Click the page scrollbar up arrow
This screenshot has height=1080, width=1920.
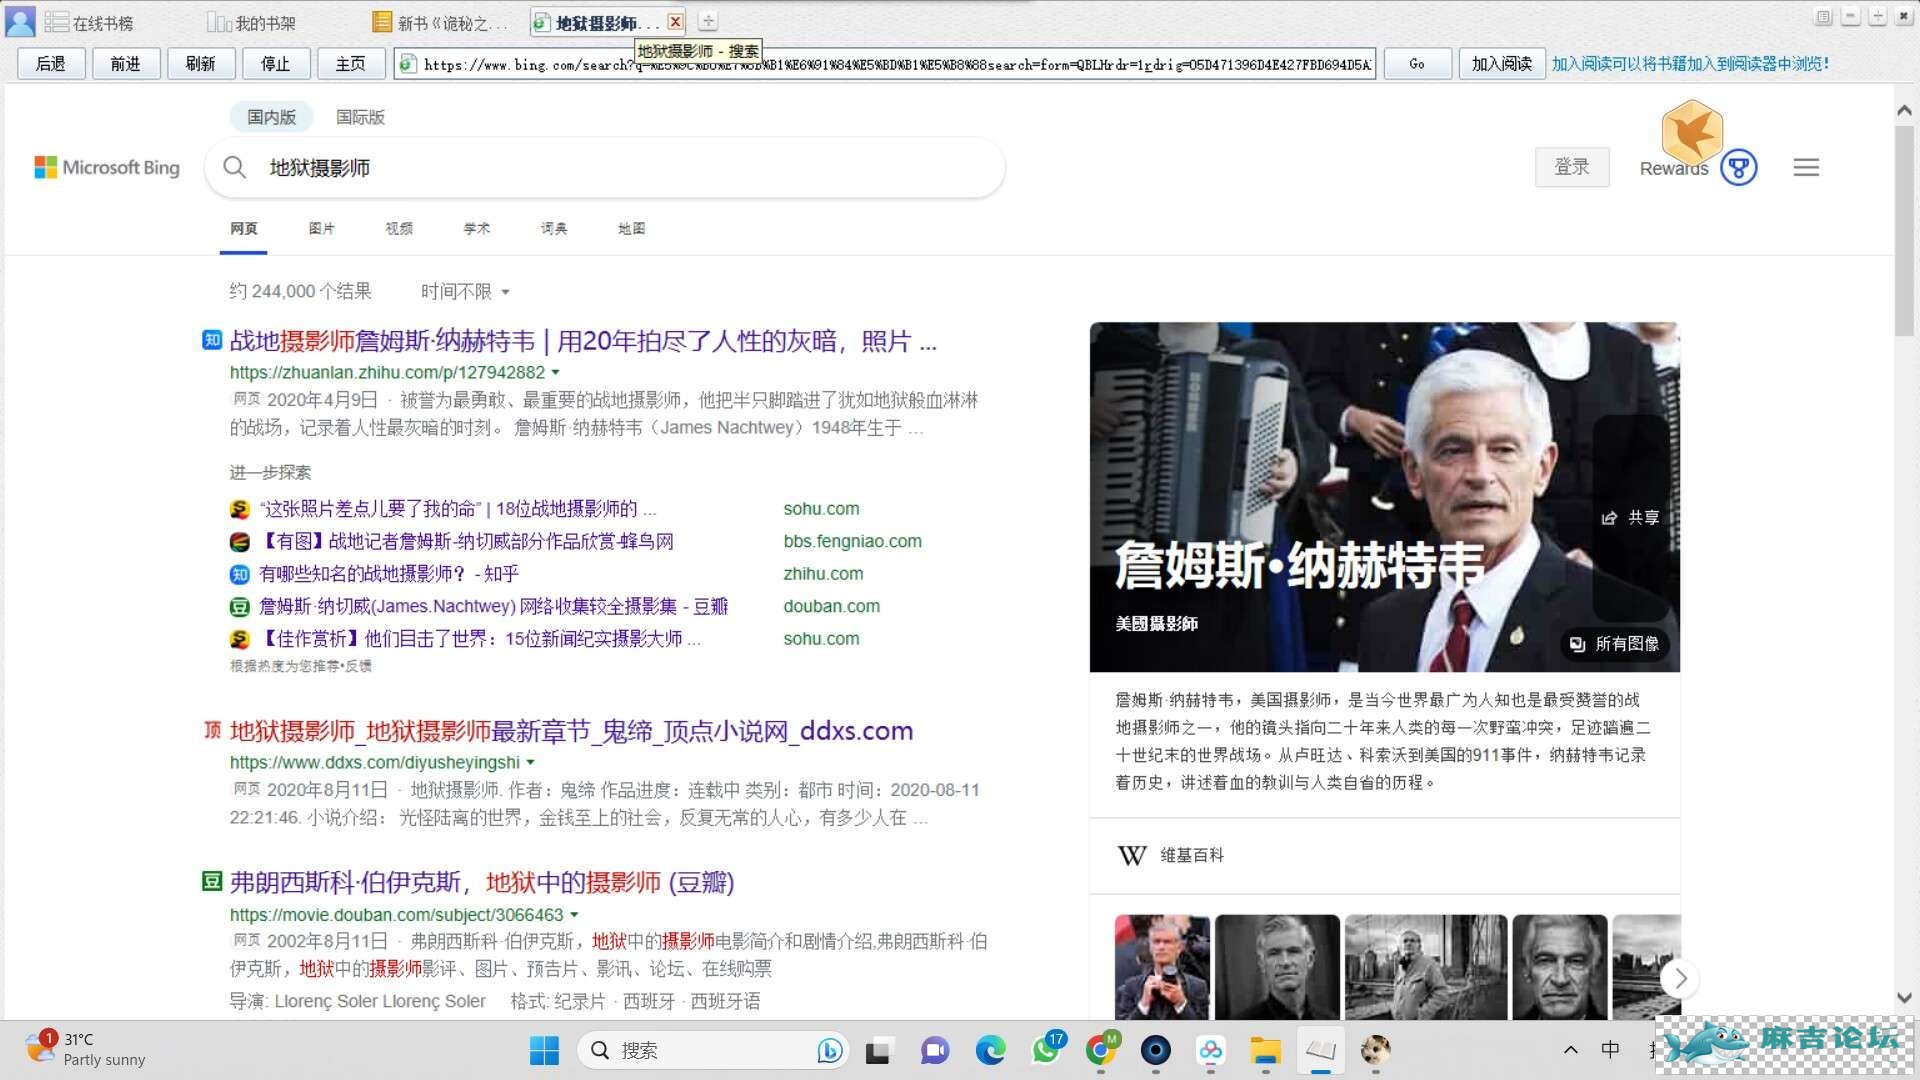pyautogui.click(x=1904, y=111)
